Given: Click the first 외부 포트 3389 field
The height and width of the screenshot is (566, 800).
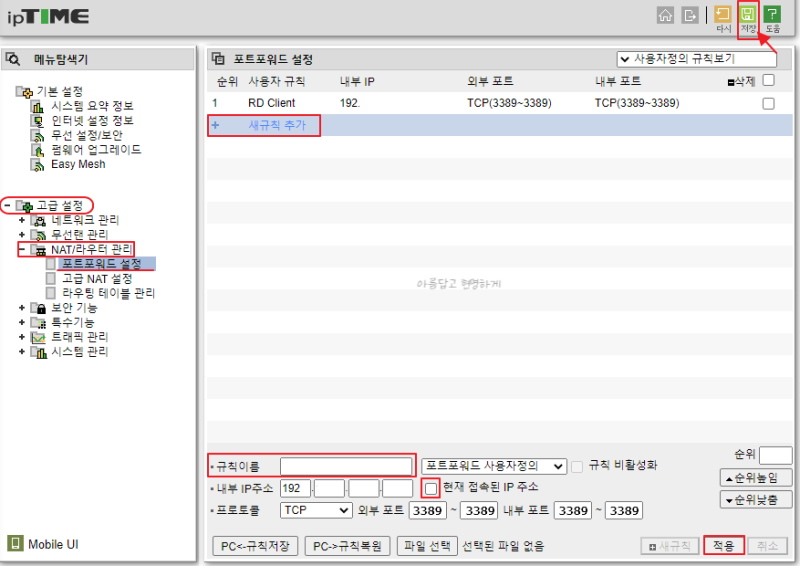Looking at the screenshot, I should pyautogui.click(x=428, y=510).
